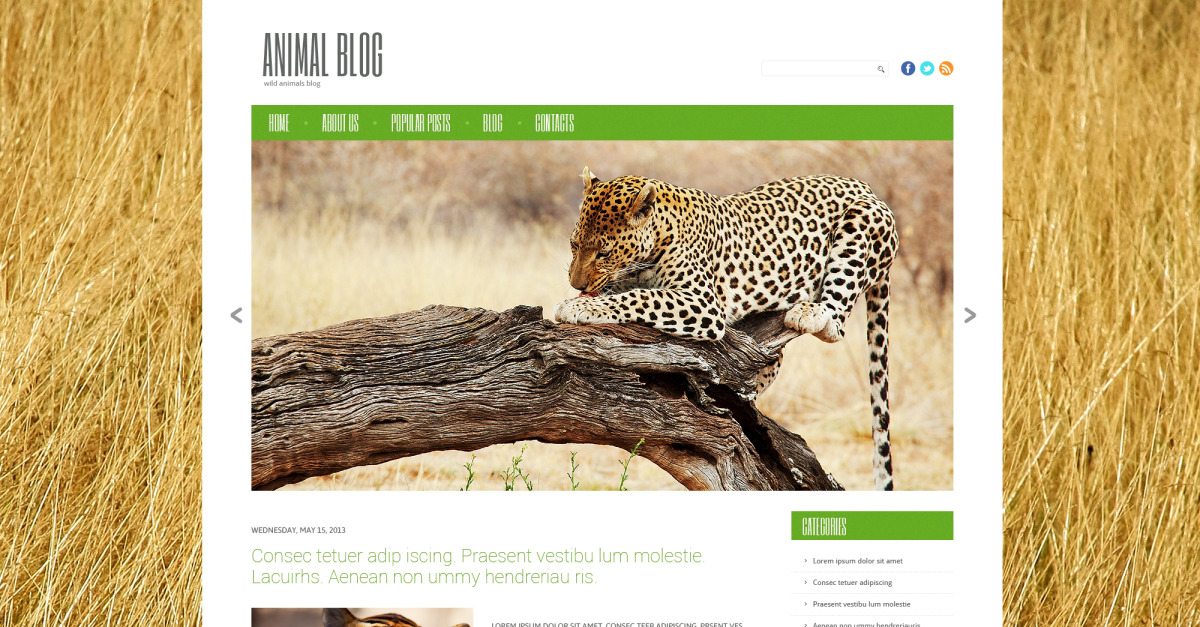This screenshot has width=1200, height=627.
Task: Open Popular Posts menu item
Action: pyautogui.click(x=420, y=123)
